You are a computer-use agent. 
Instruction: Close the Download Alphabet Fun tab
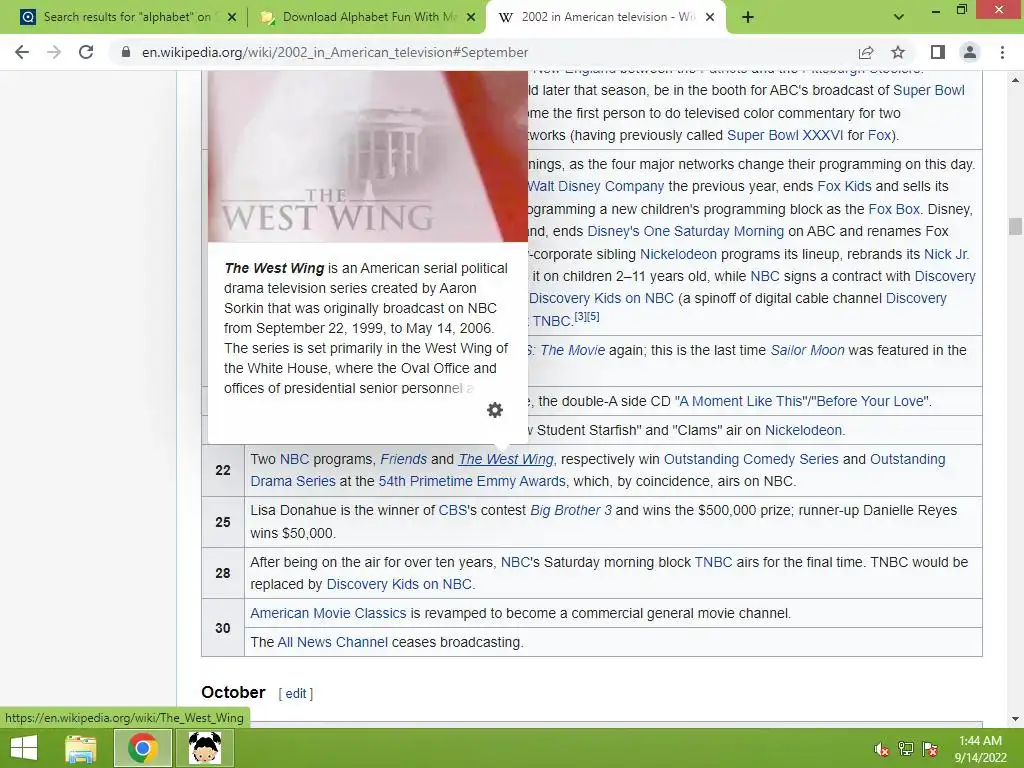(471, 18)
